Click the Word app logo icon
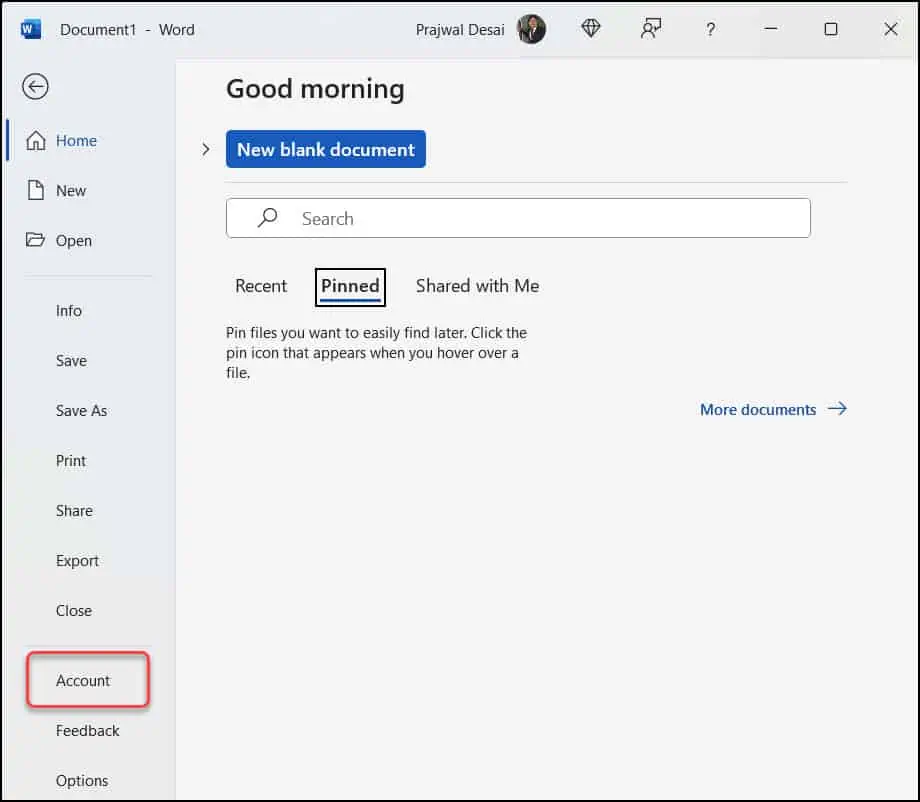Viewport: 920px width, 802px height. point(30,29)
